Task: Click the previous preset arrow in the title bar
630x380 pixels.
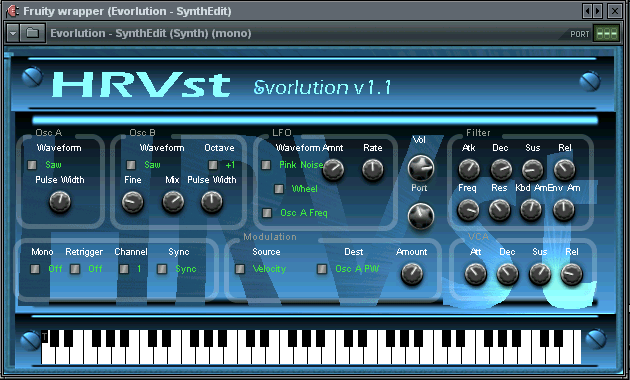Action: (588, 11)
